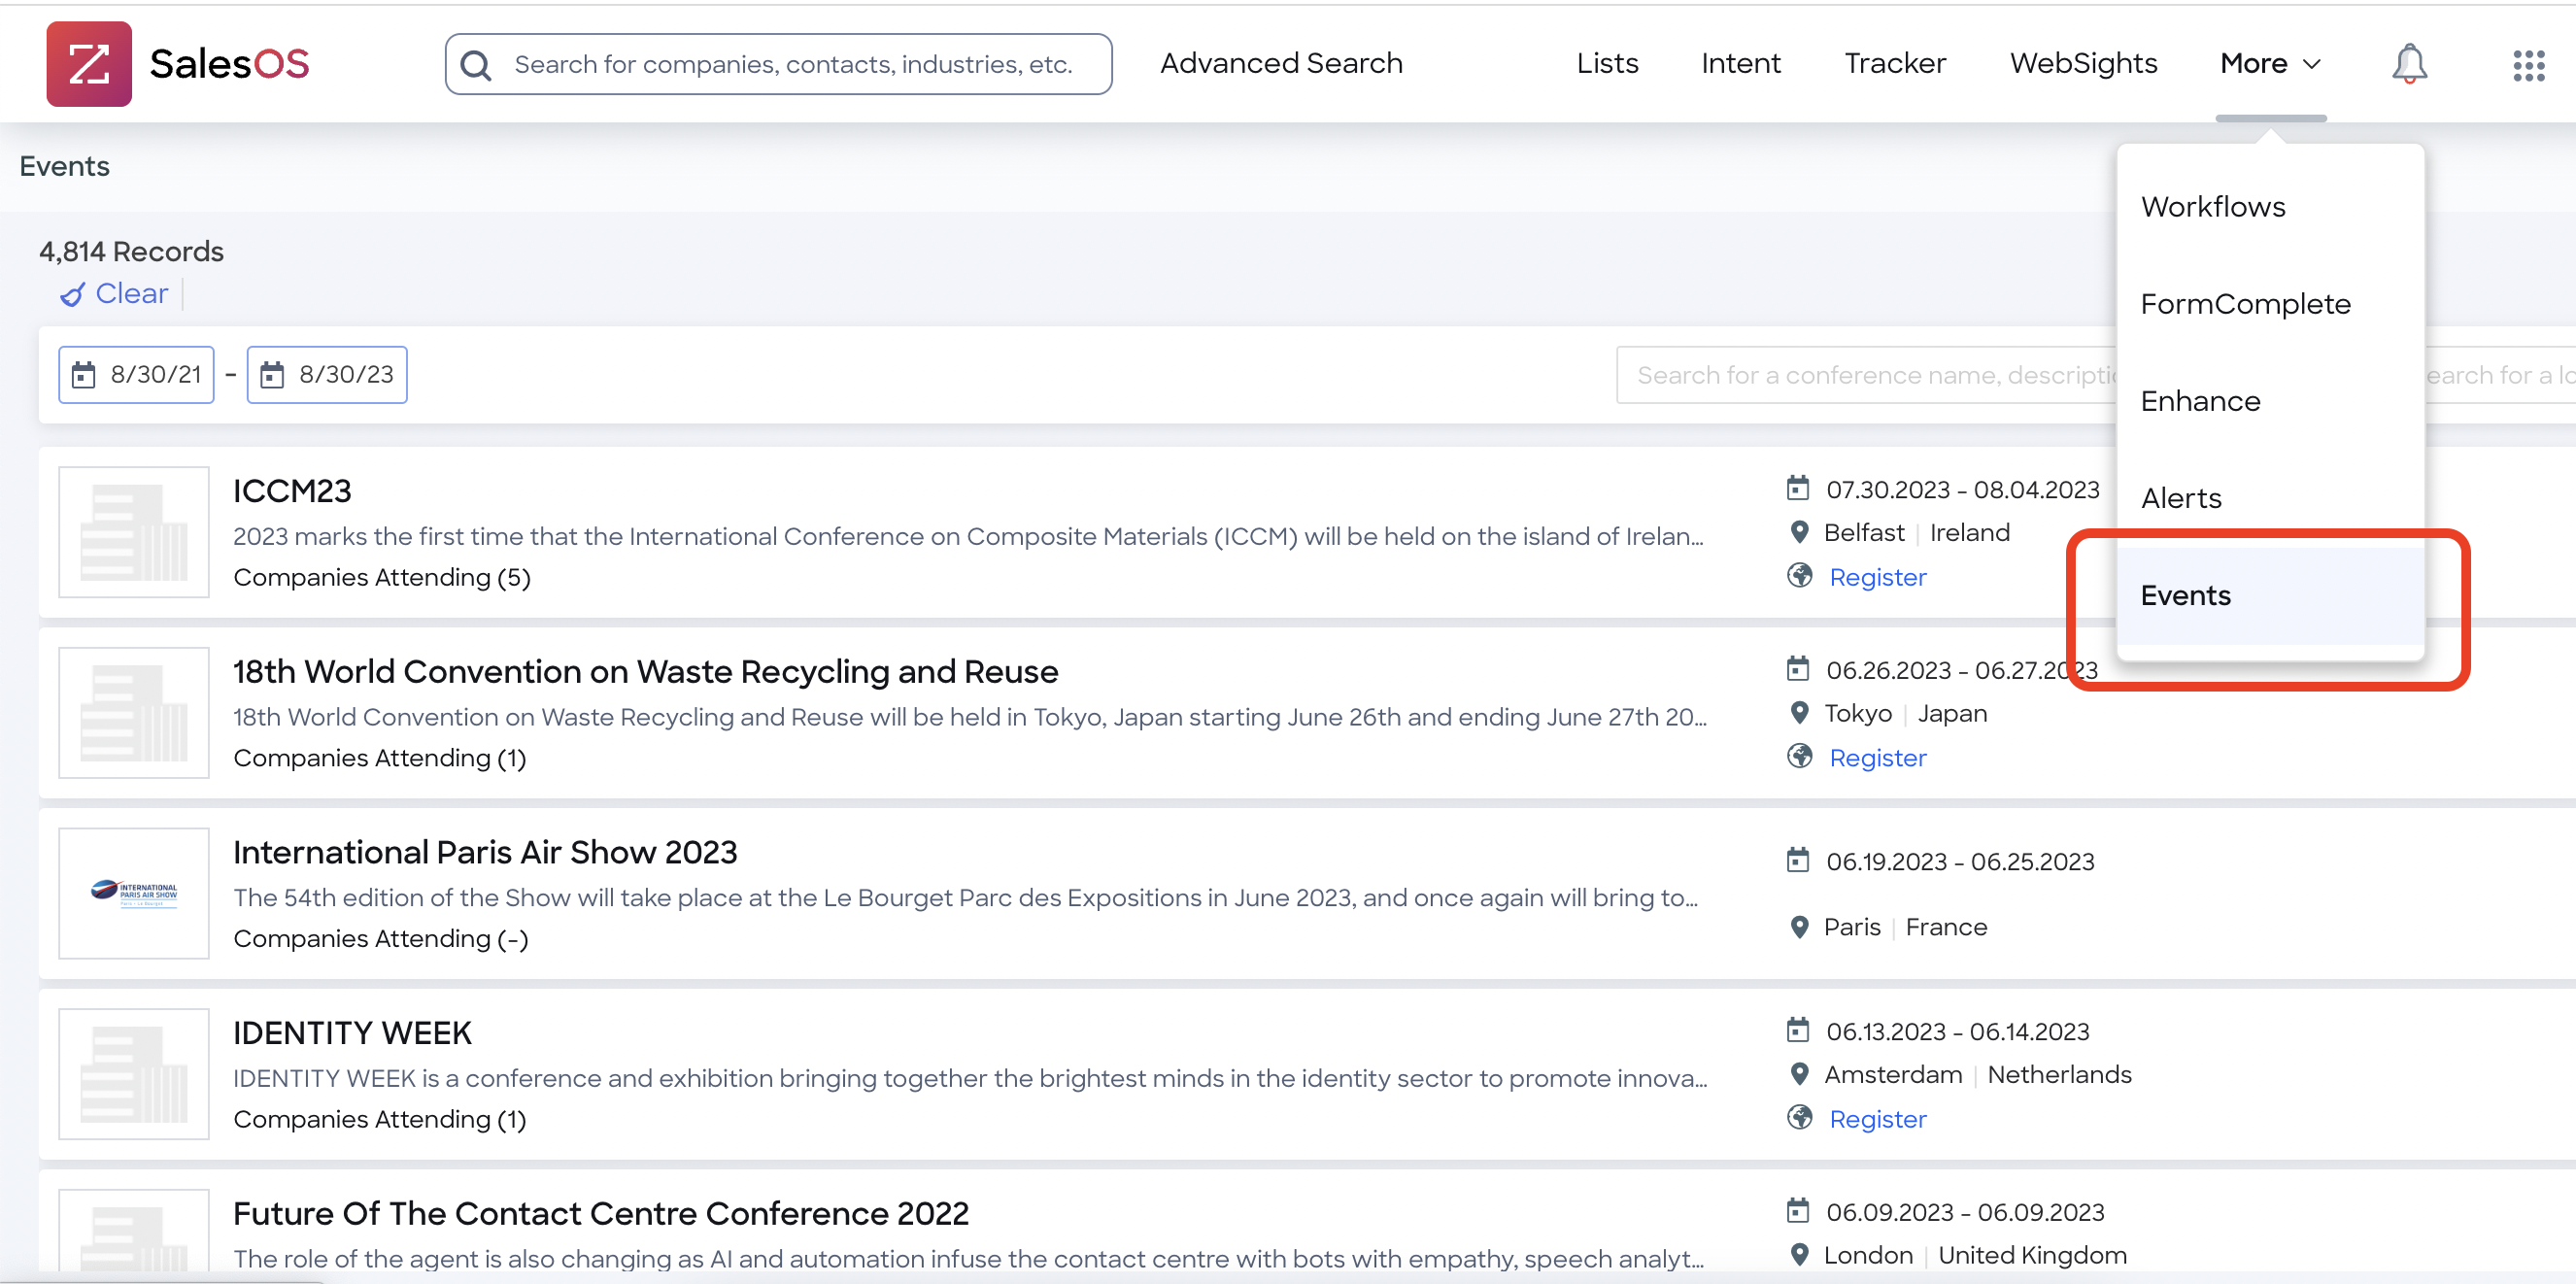Viewport: 2576px width, 1284px height.
Task: Click globe icon beside Tokyo event Register
Action: [1799, 756]
